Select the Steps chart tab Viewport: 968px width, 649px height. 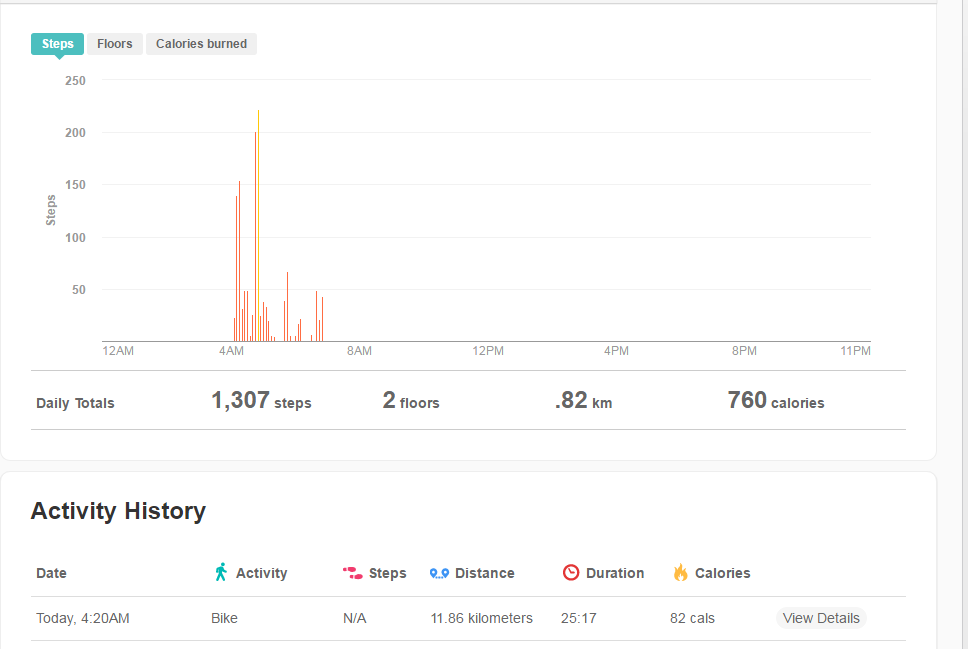(57, 44)
